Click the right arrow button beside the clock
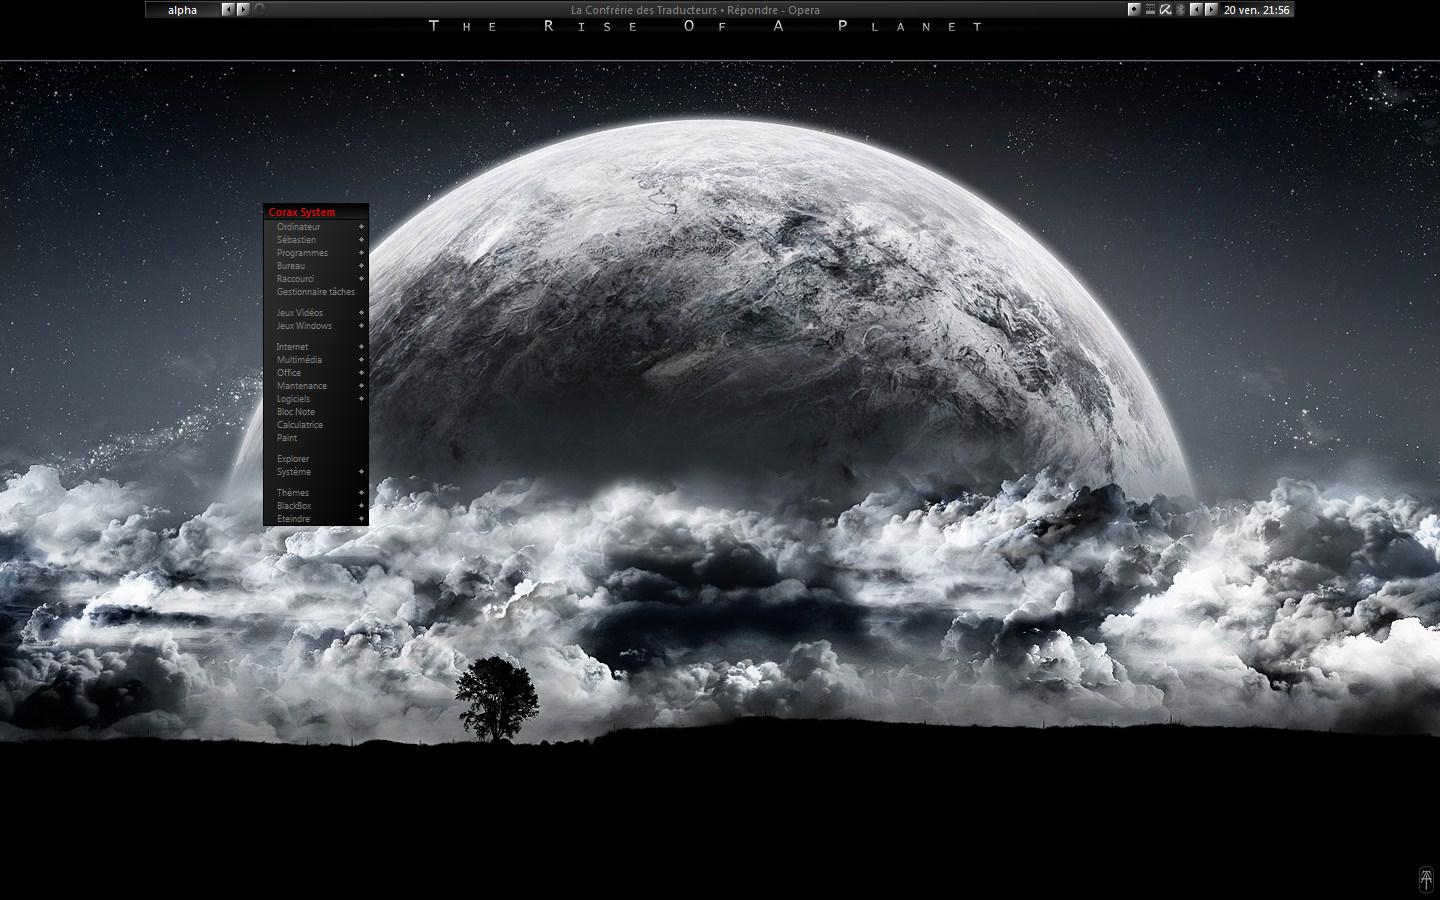The height and width of the screenshot is (900, 1440). coord(1212,10)
